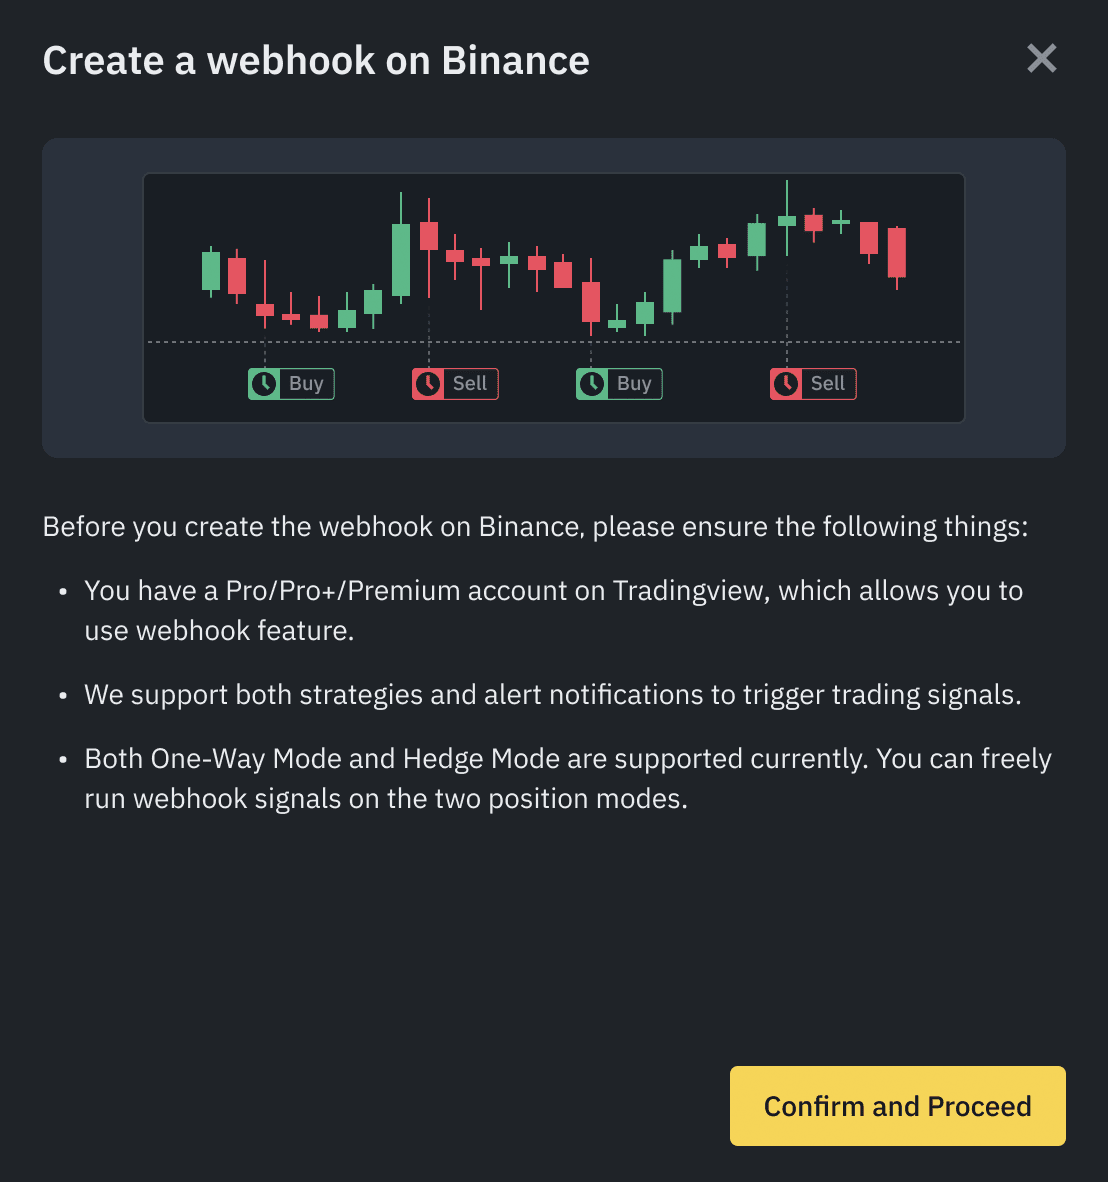Click the Confirm and Proceed button
The height and width of the screenshot is (1182, 1108).
point(897,1105)
